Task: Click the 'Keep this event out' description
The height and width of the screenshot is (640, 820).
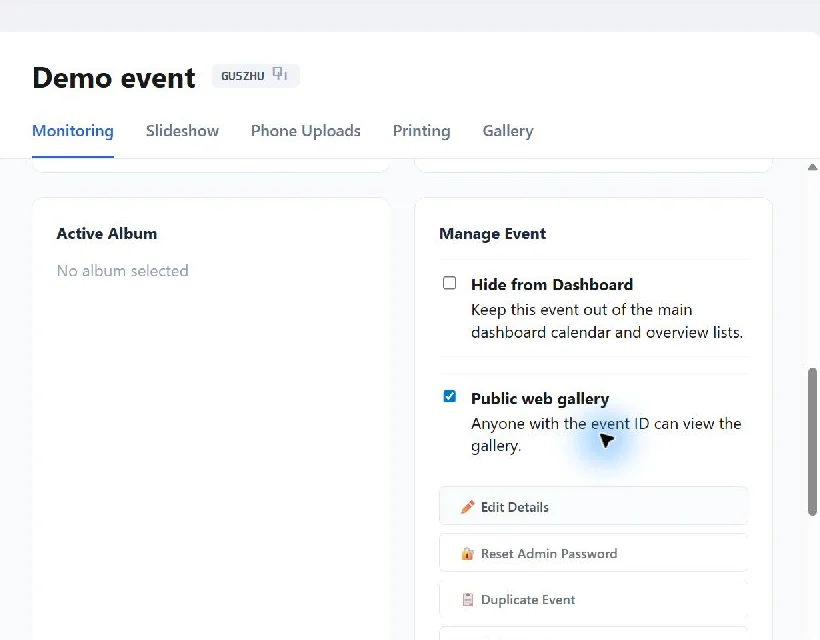Action: click(607, 321)
